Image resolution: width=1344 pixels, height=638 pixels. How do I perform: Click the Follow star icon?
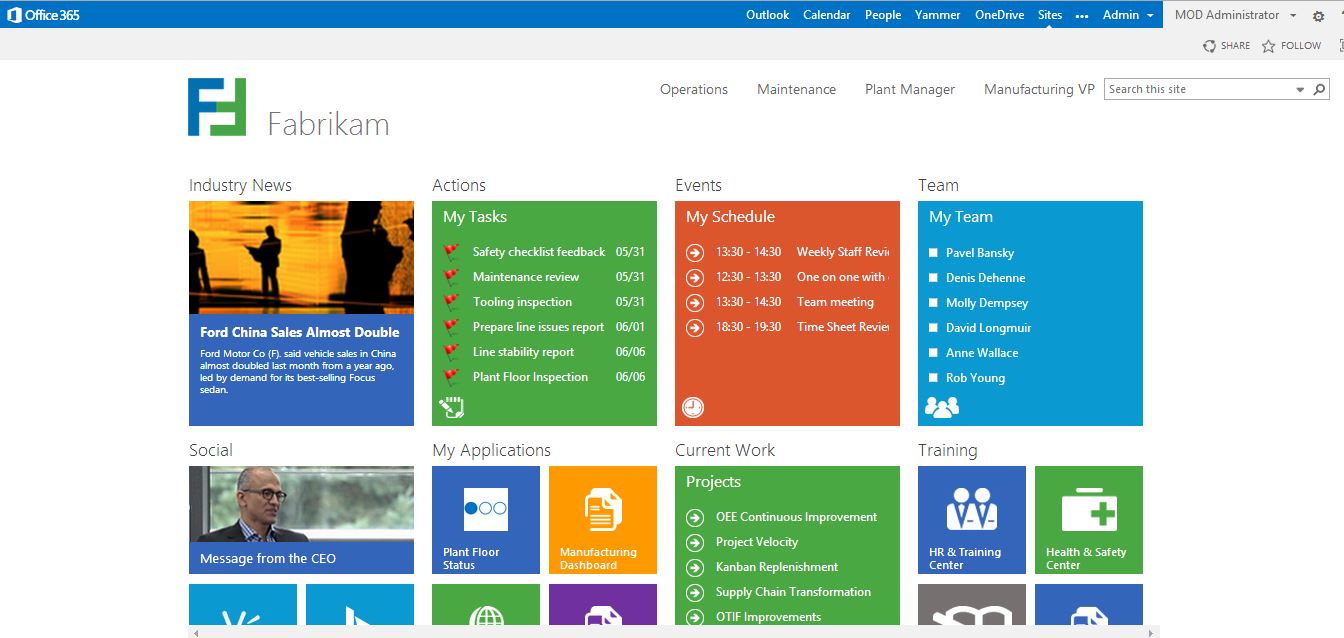pos(1268,46)
